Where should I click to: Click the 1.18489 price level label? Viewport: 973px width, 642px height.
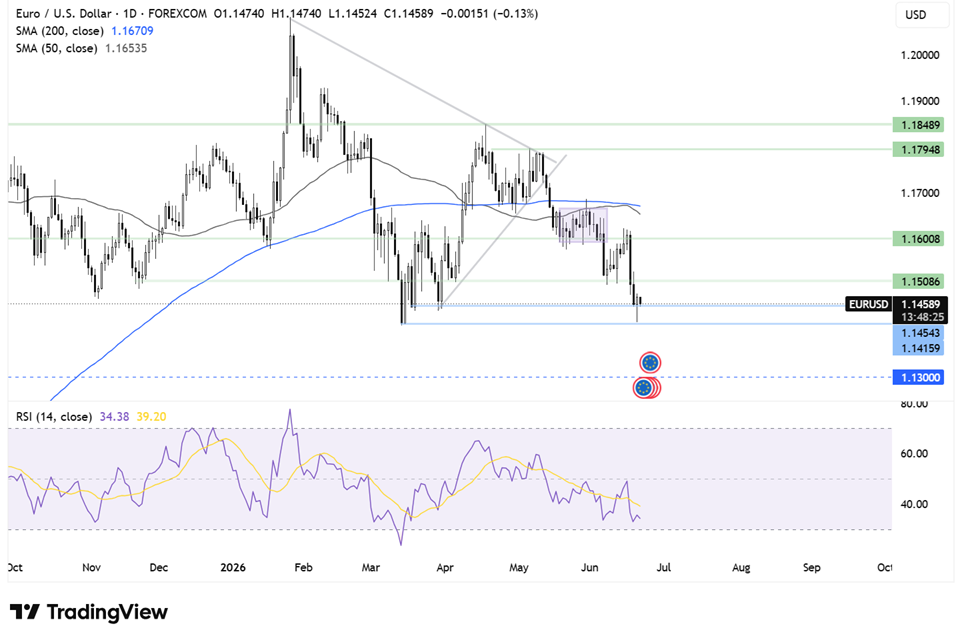tap(918, 125)
